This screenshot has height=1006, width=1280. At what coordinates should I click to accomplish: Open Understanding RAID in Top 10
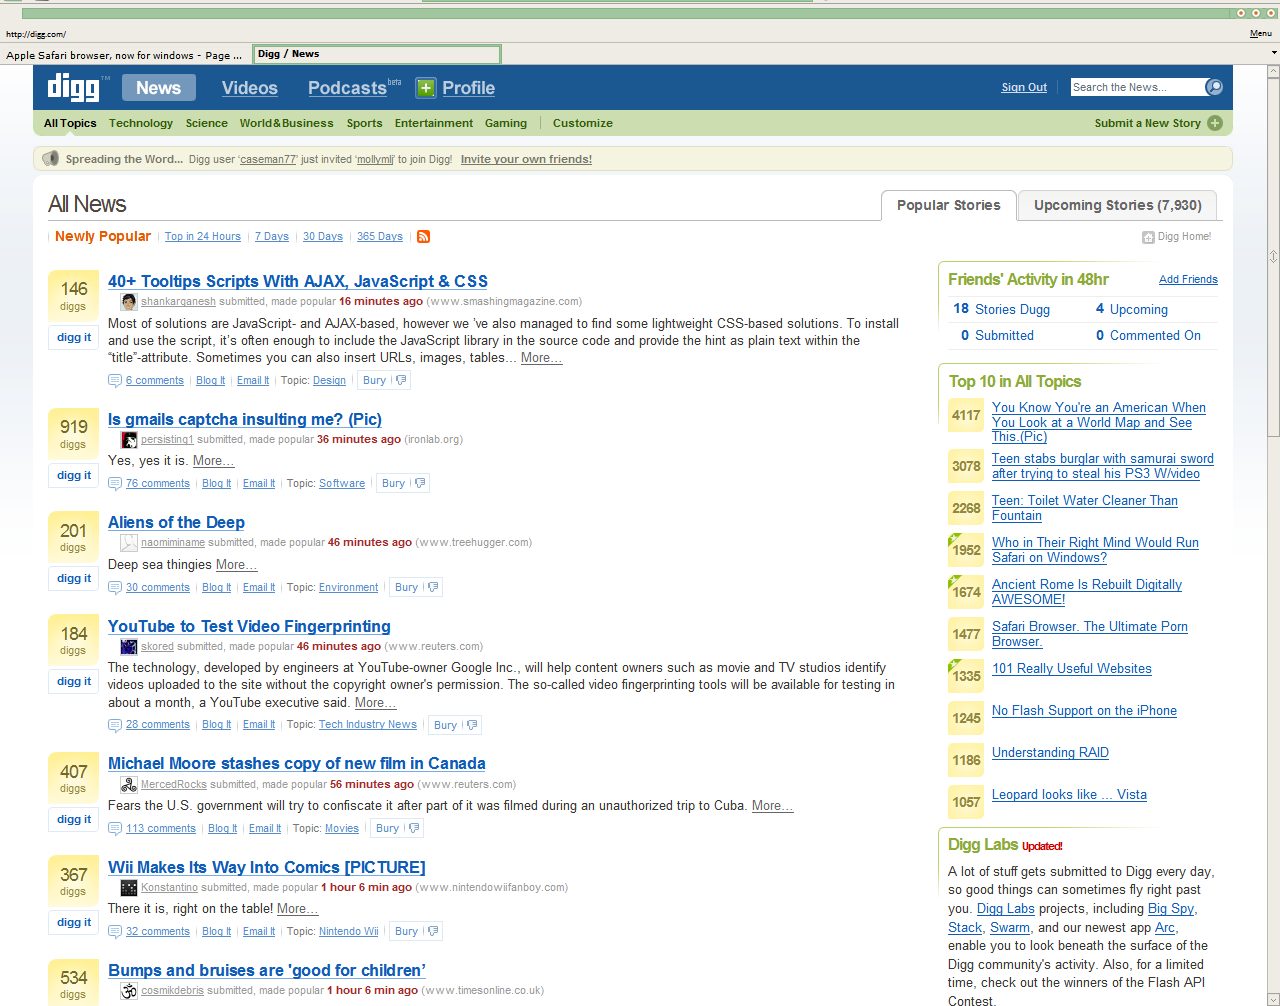click(1050, 753)
